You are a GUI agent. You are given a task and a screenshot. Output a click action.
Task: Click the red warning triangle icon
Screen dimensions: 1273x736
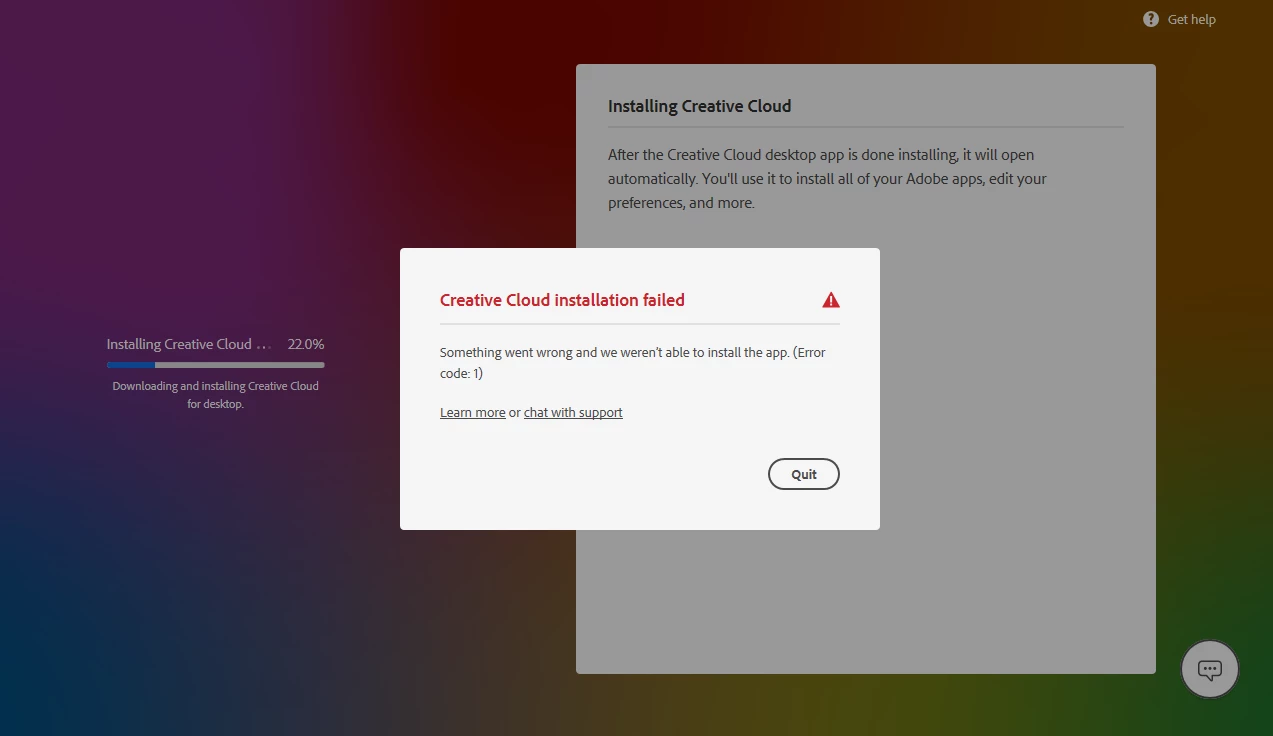point(831,300)
